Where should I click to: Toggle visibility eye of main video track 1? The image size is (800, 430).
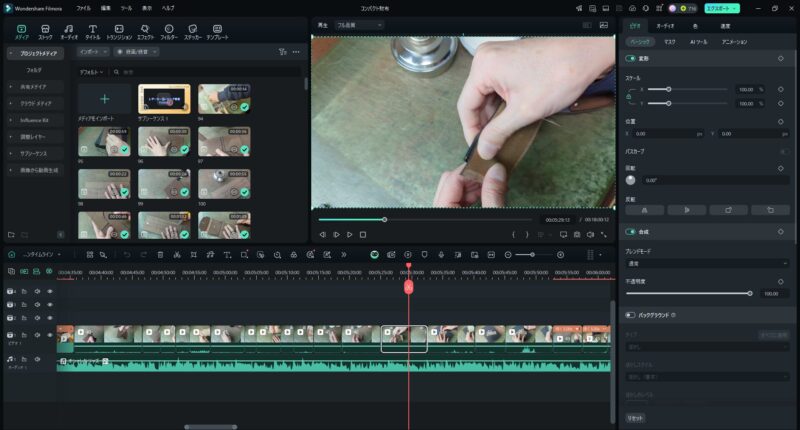point(49,335)
